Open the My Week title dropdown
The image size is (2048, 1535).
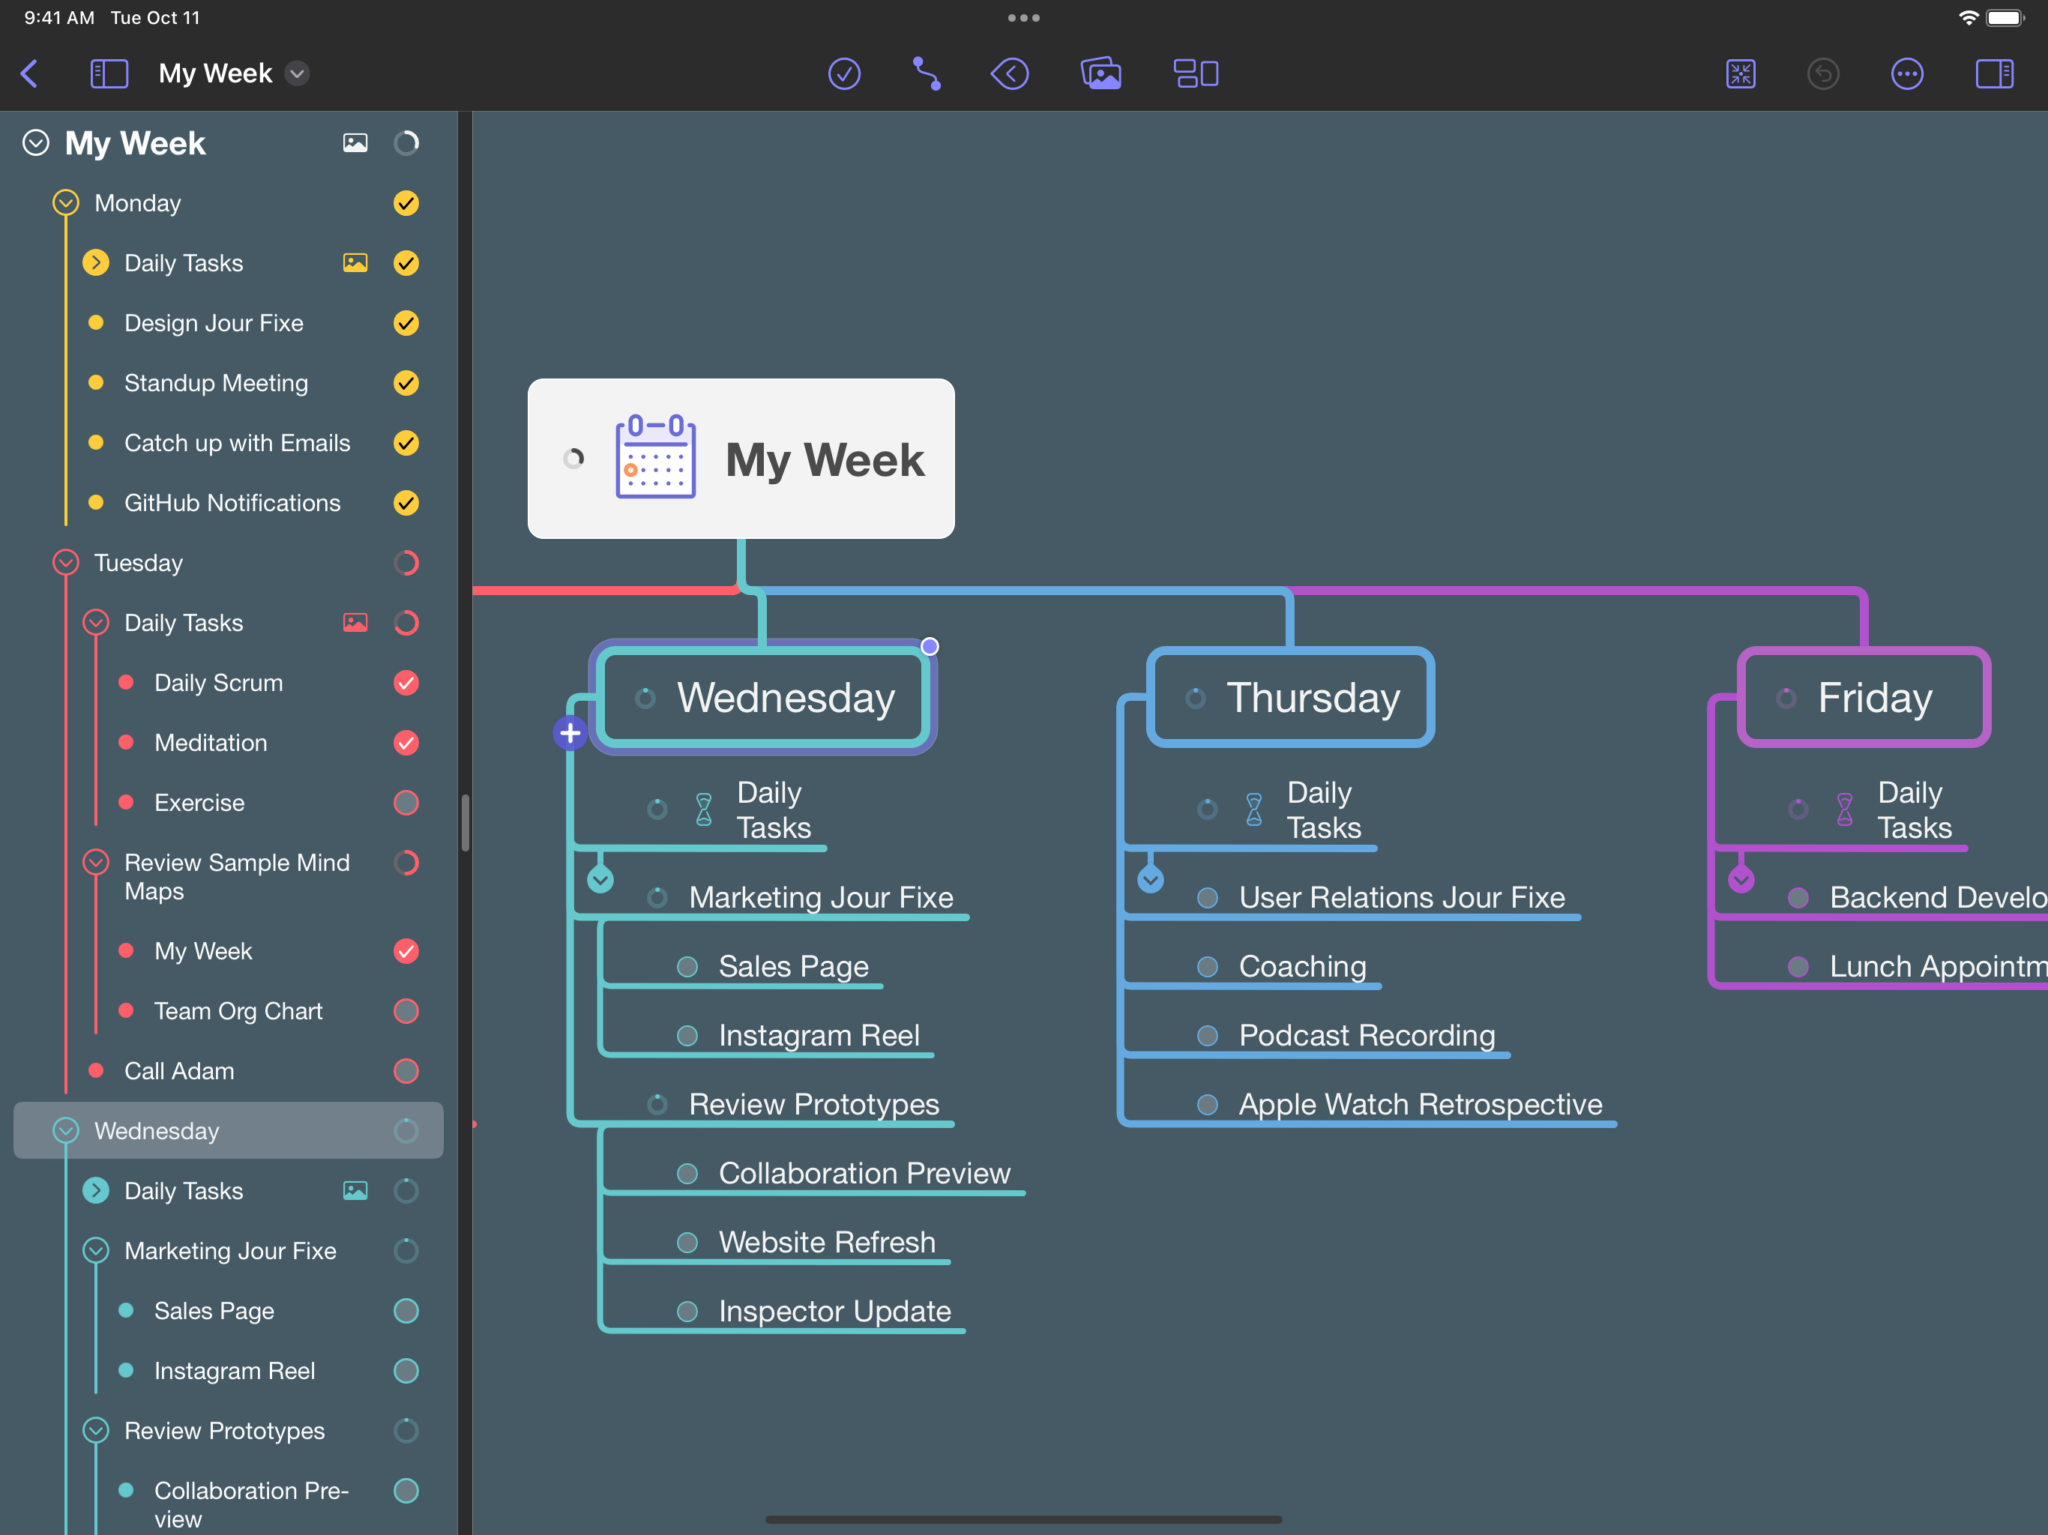[x=297, y=73]
